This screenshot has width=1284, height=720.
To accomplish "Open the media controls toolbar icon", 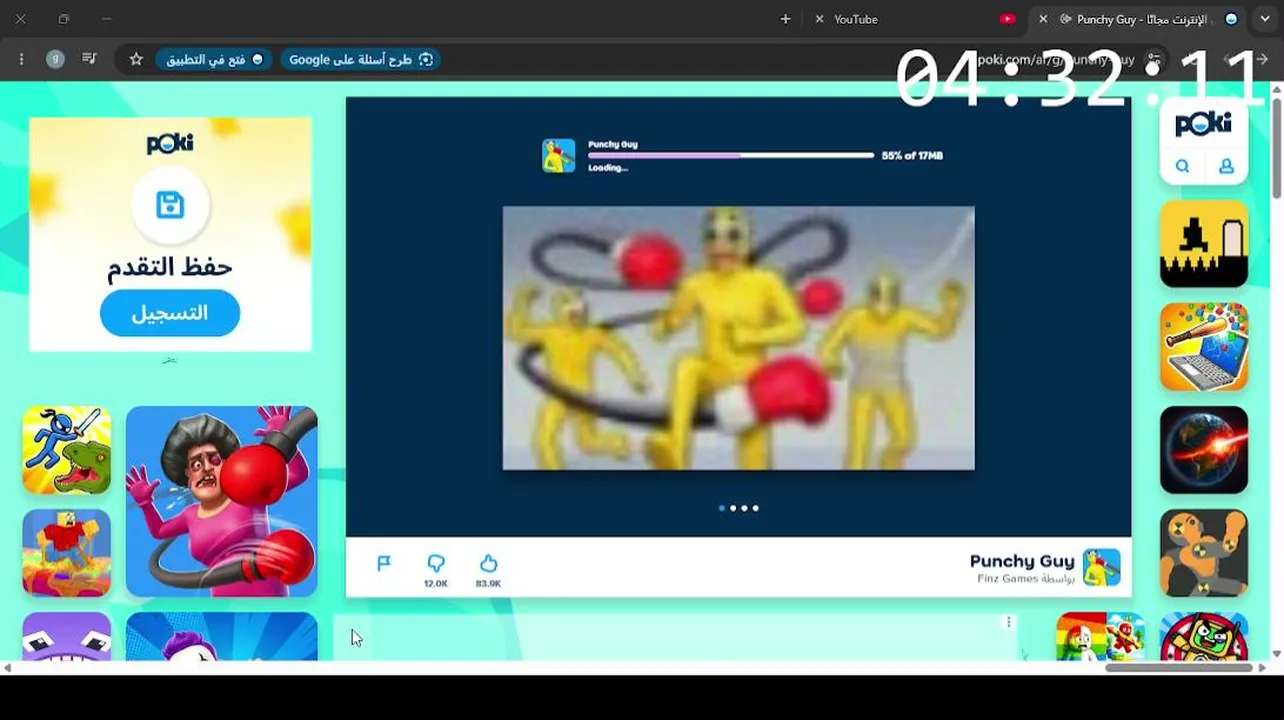I will point(89,59).
